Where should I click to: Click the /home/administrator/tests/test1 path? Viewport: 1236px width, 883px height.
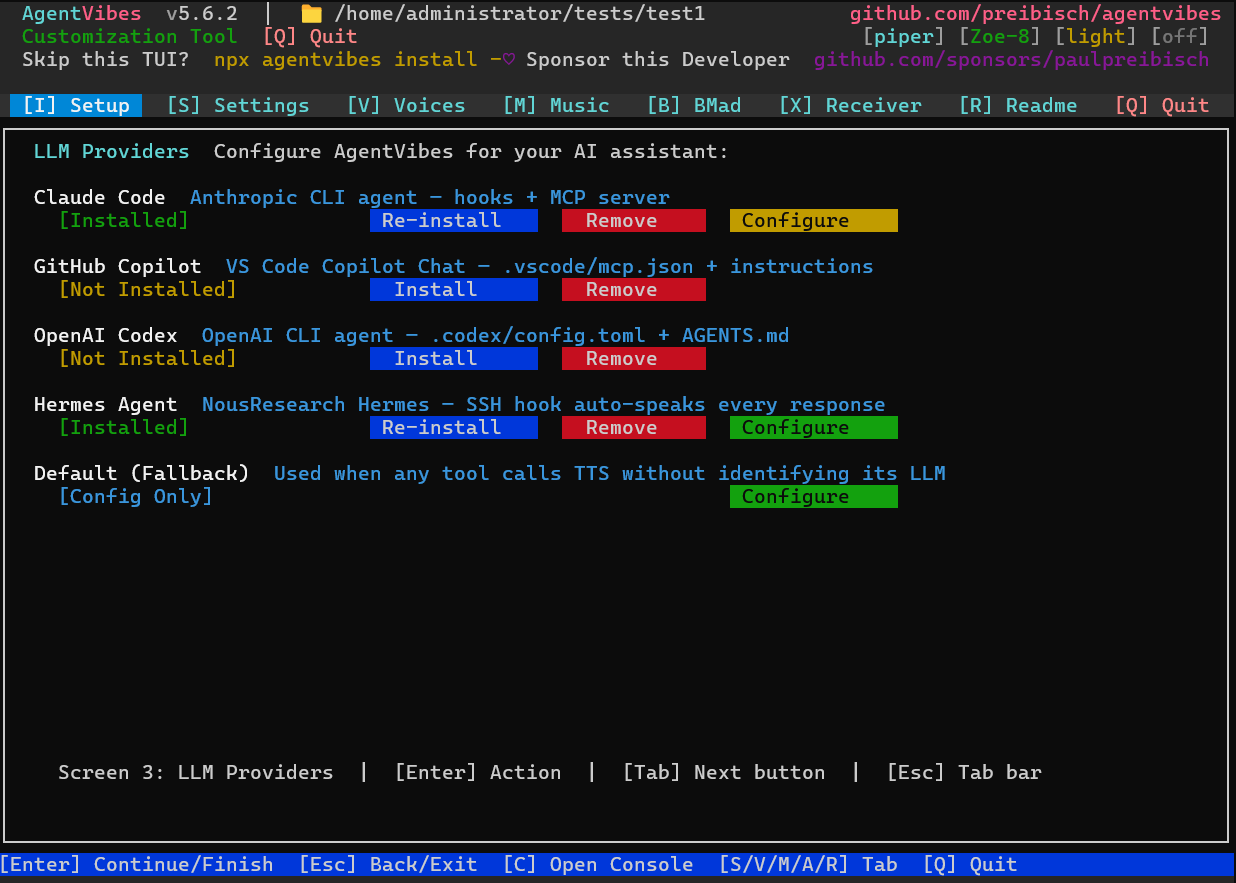tap(520, 14)
